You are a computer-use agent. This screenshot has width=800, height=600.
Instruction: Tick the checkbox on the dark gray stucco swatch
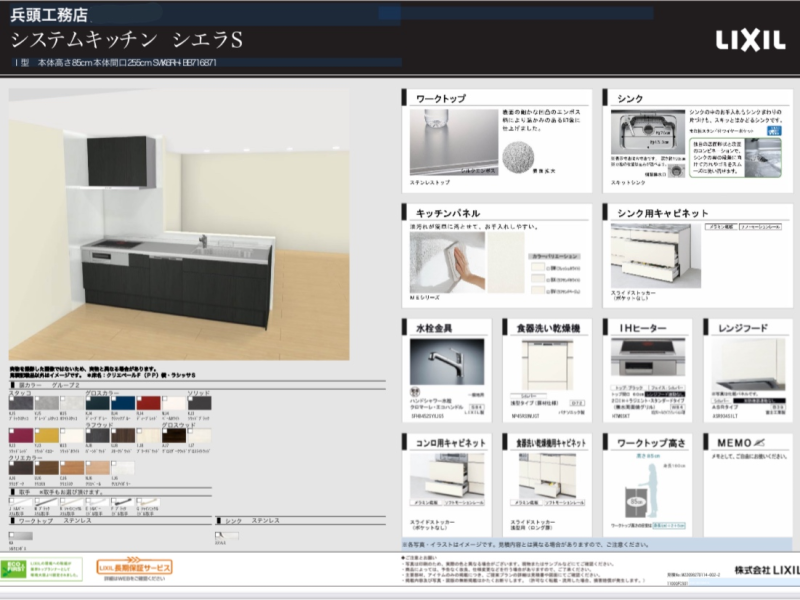[11, 398]
